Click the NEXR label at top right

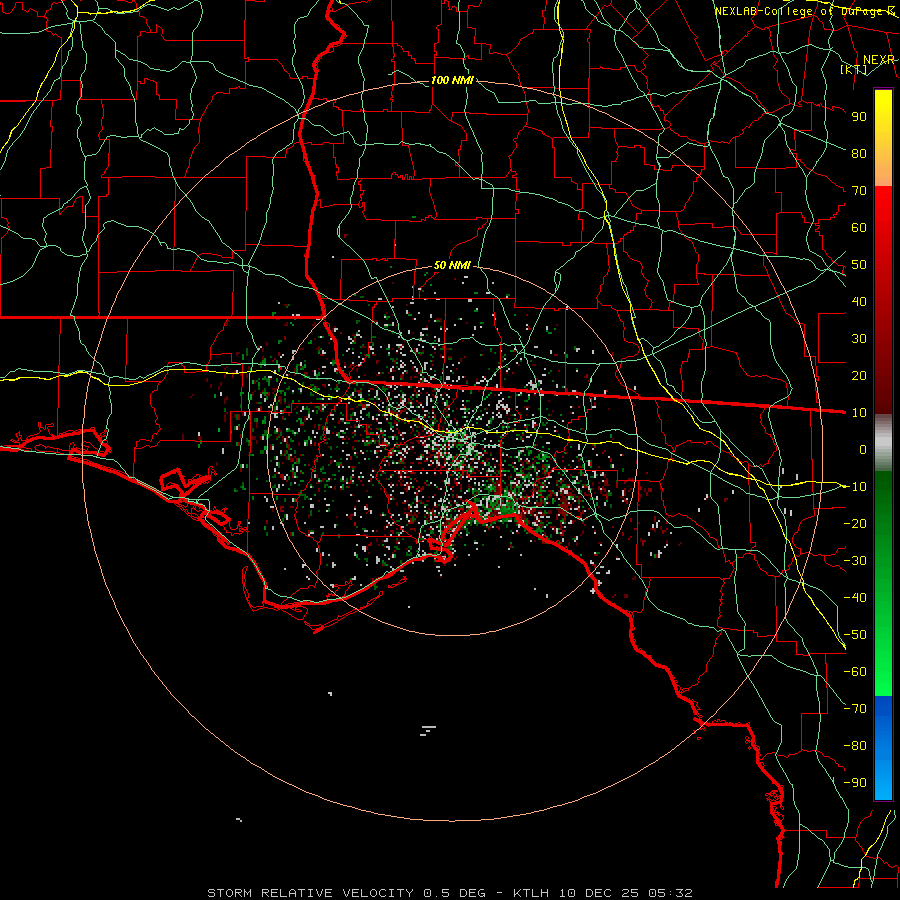[x=879, y=60]
